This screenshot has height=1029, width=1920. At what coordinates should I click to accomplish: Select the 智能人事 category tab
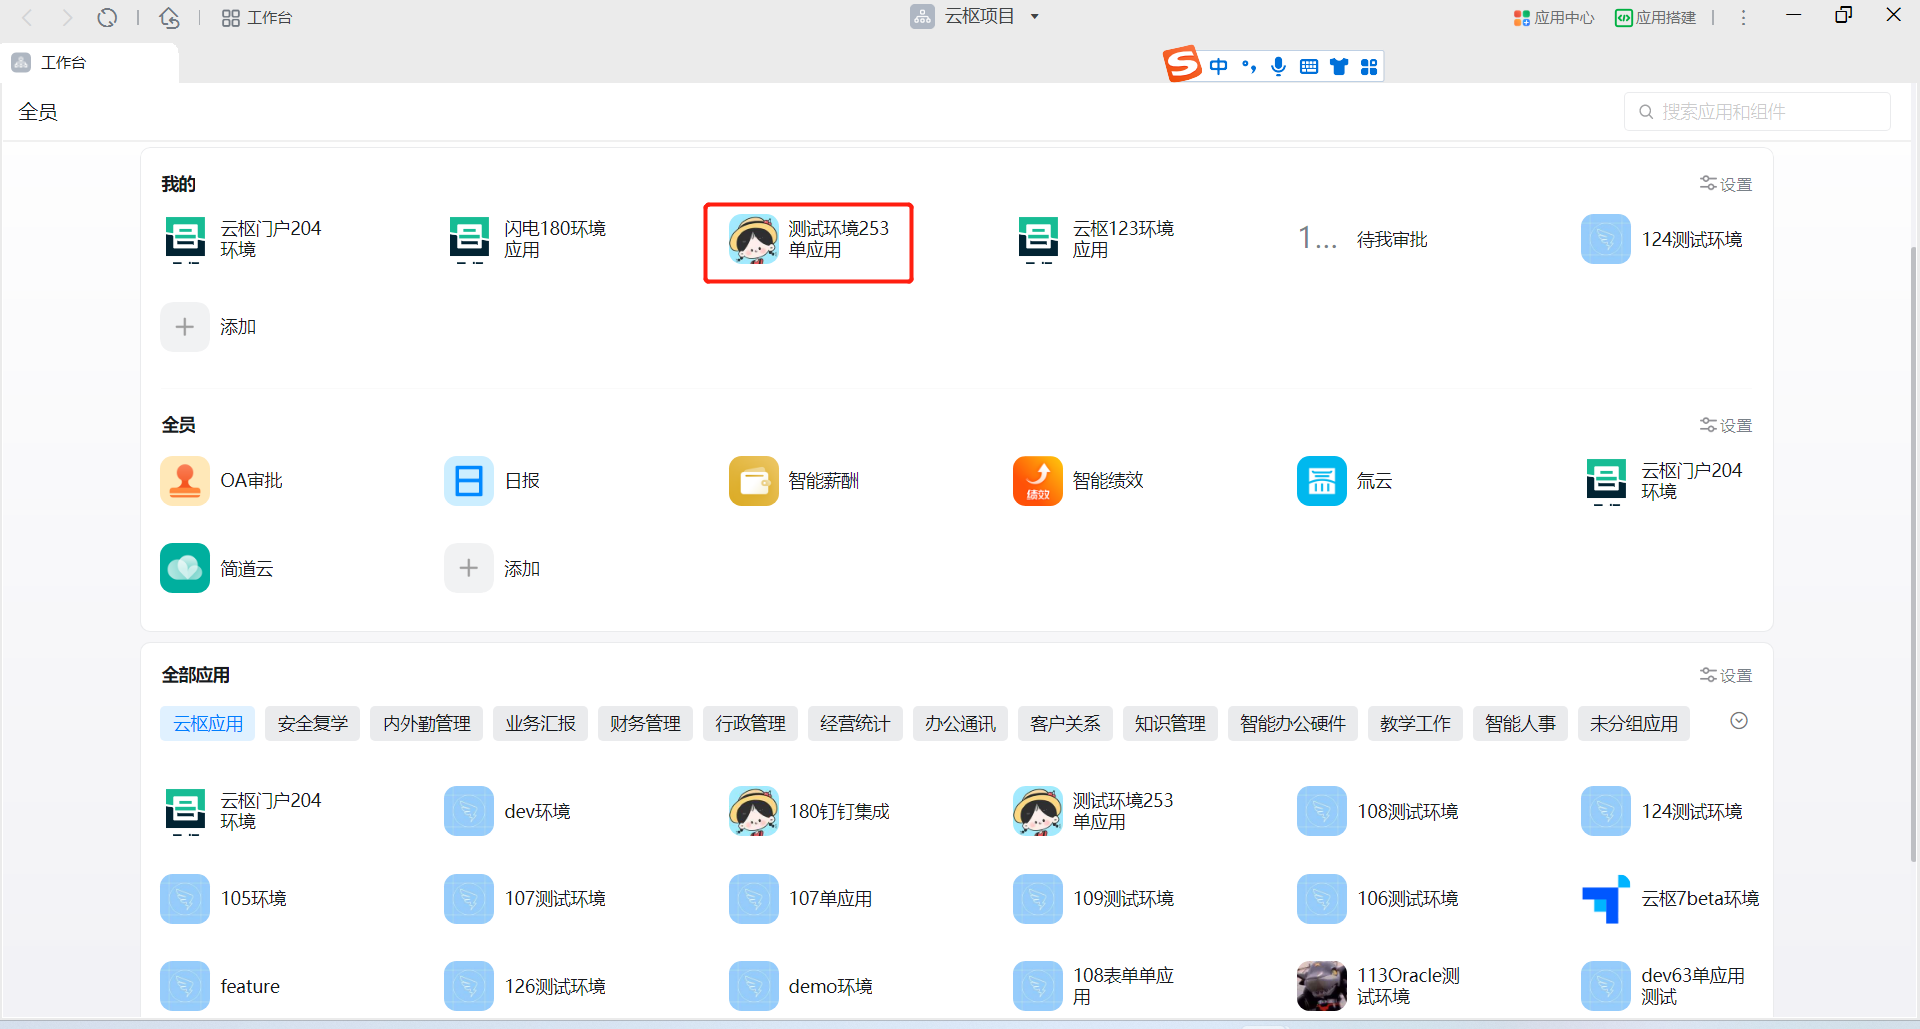[1520, 723]
